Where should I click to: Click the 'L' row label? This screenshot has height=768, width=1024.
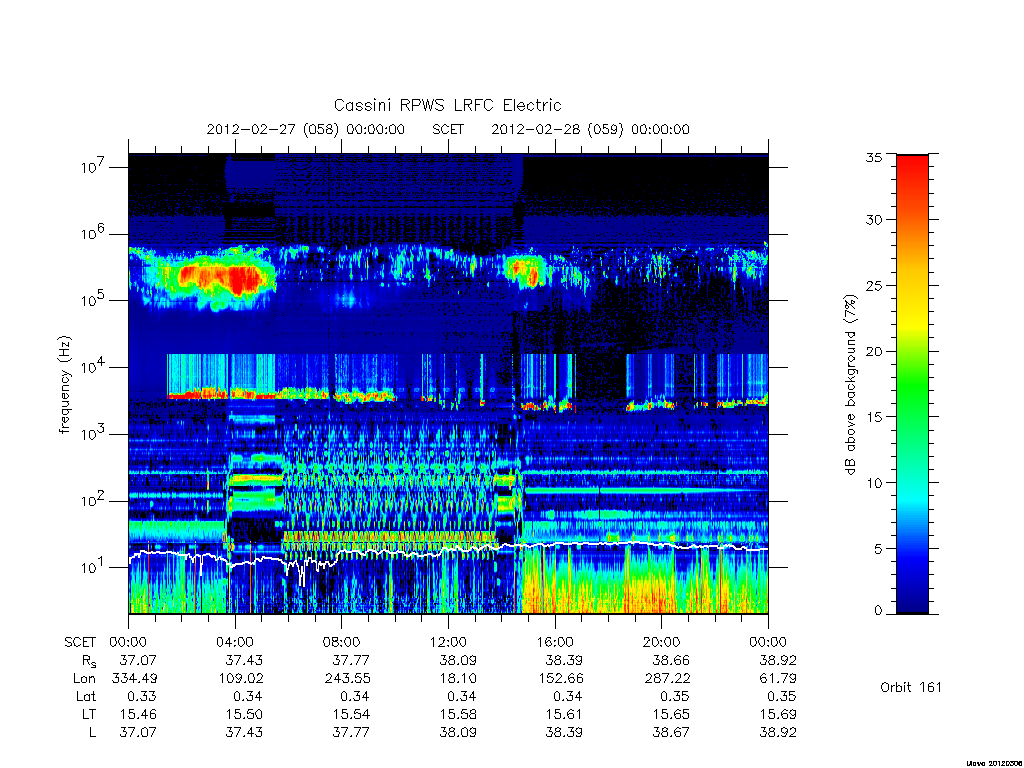[92, 733]
